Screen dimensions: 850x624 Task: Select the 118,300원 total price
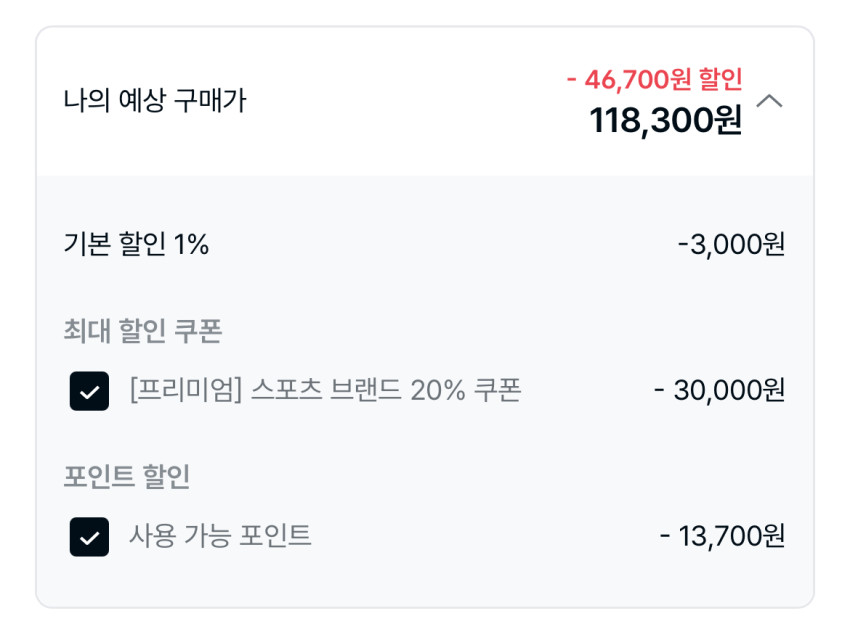pos(665,121)
